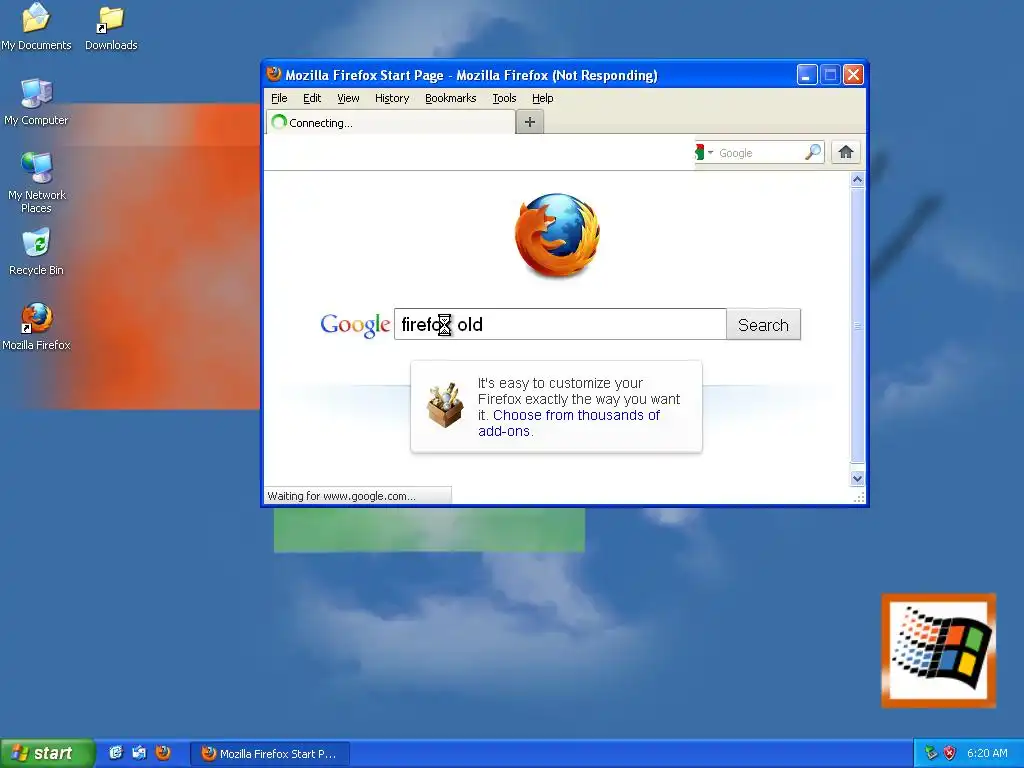
Task: Click the Windows logo picture on desktop
Action: pos(938,650)
